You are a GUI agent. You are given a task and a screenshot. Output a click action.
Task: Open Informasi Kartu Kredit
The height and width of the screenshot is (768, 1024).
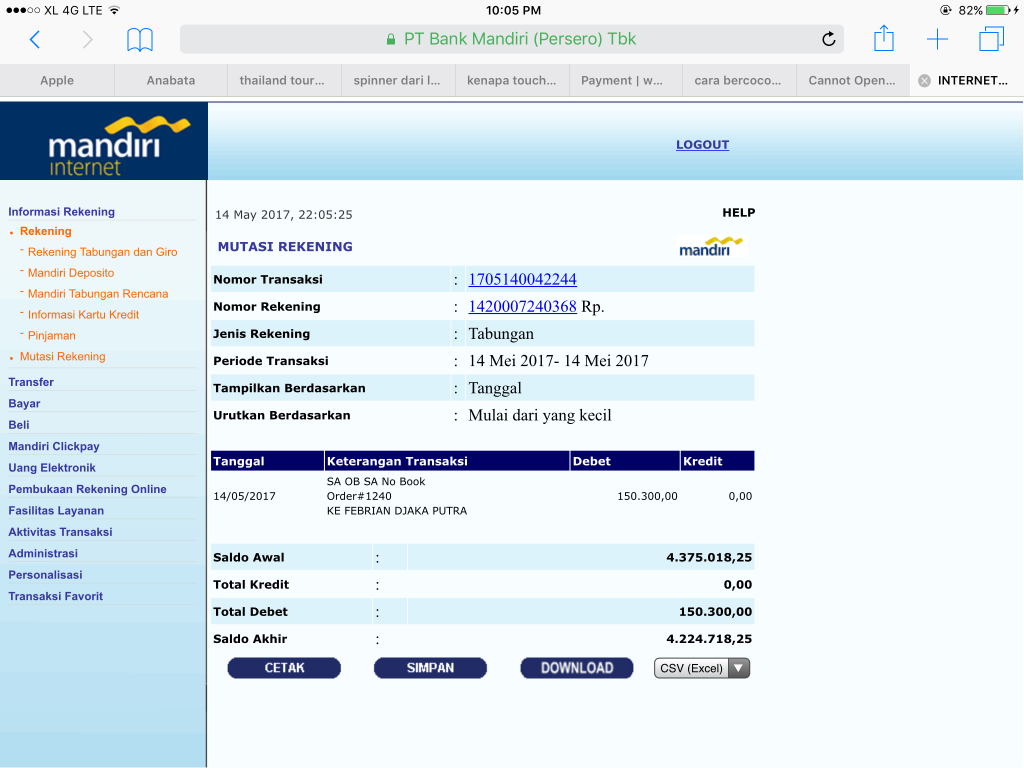(83, 315)
